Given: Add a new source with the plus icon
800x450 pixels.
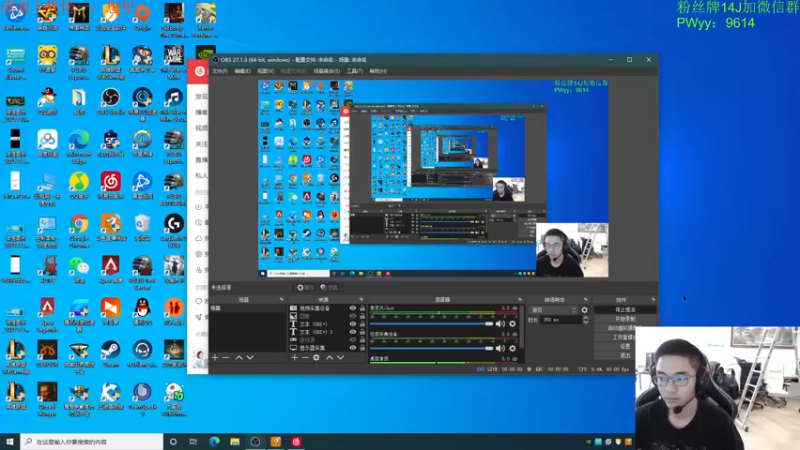Looking at the screenshot, I should 293,357.
